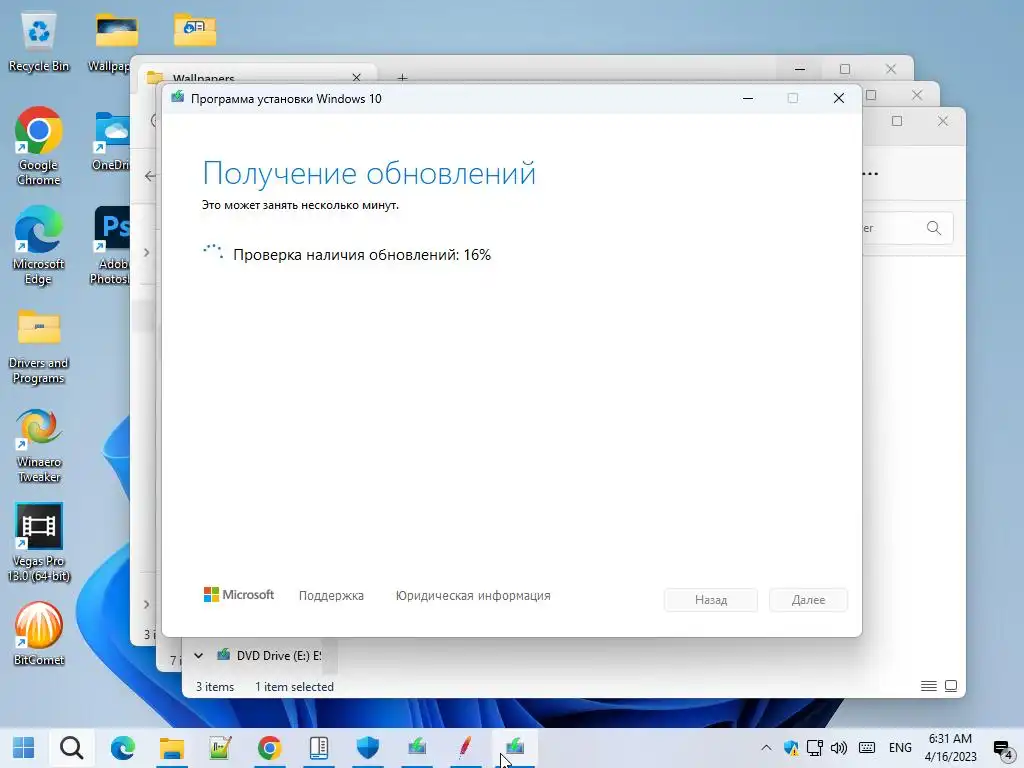
Task: Select the Drivers and Programs folder
Action: (39, 346)
